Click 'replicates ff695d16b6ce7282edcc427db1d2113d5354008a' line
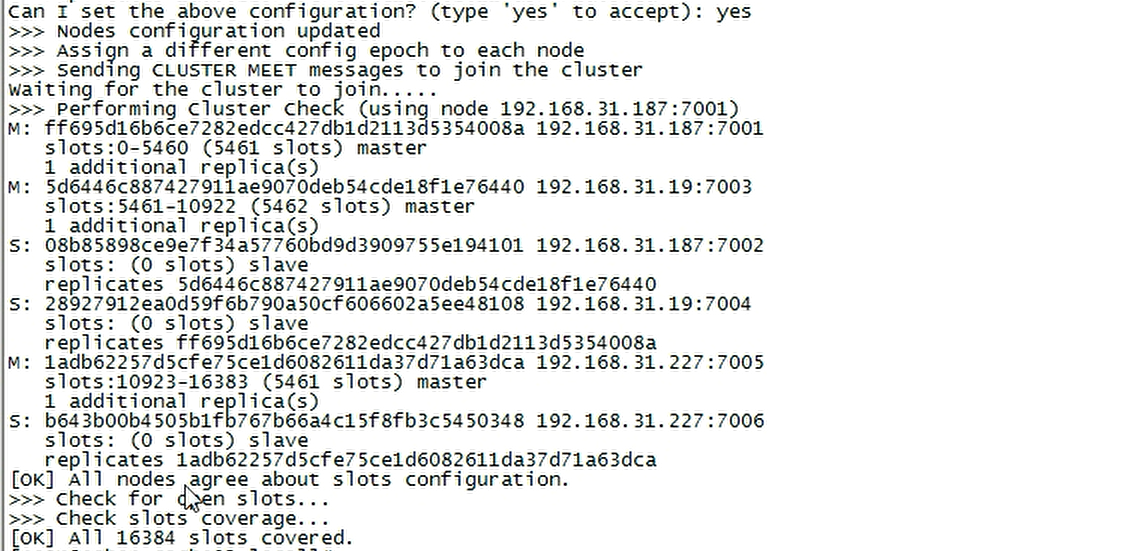This screenshot has height=551, width=1133. point(350,343)
